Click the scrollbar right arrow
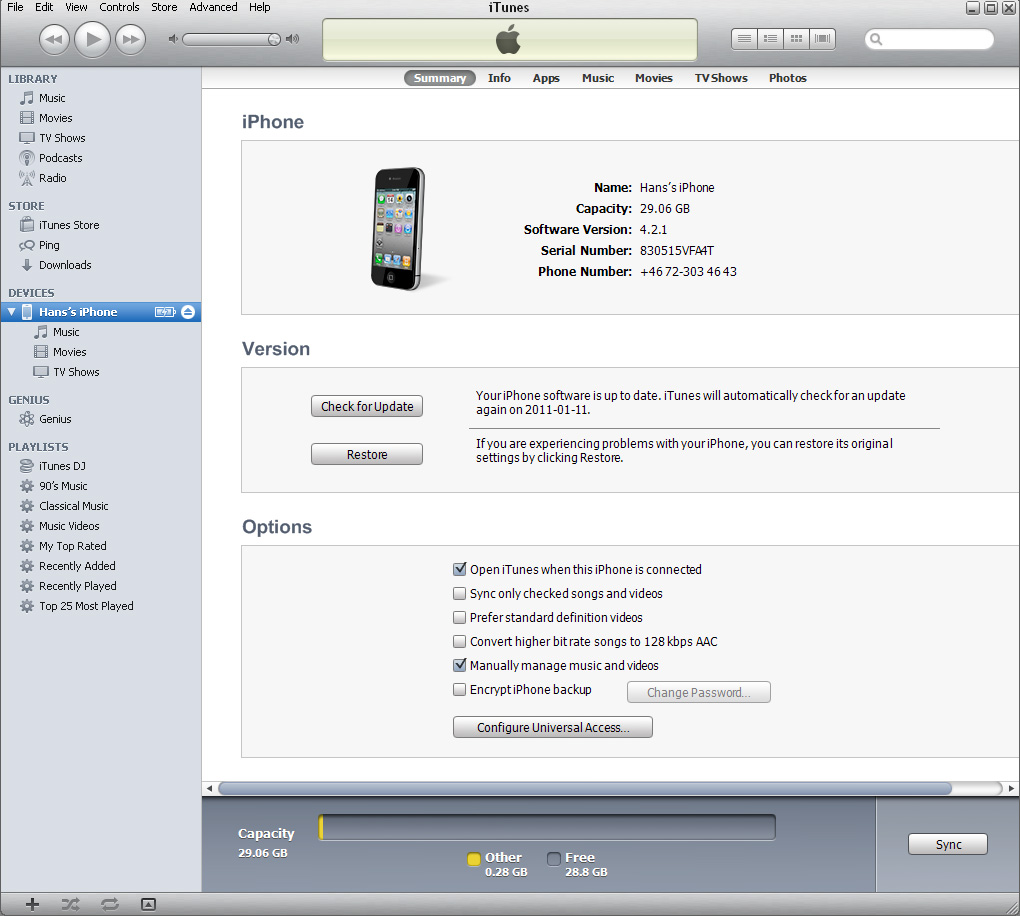Screen dimensions: 1020x916 pos(1012,788)
